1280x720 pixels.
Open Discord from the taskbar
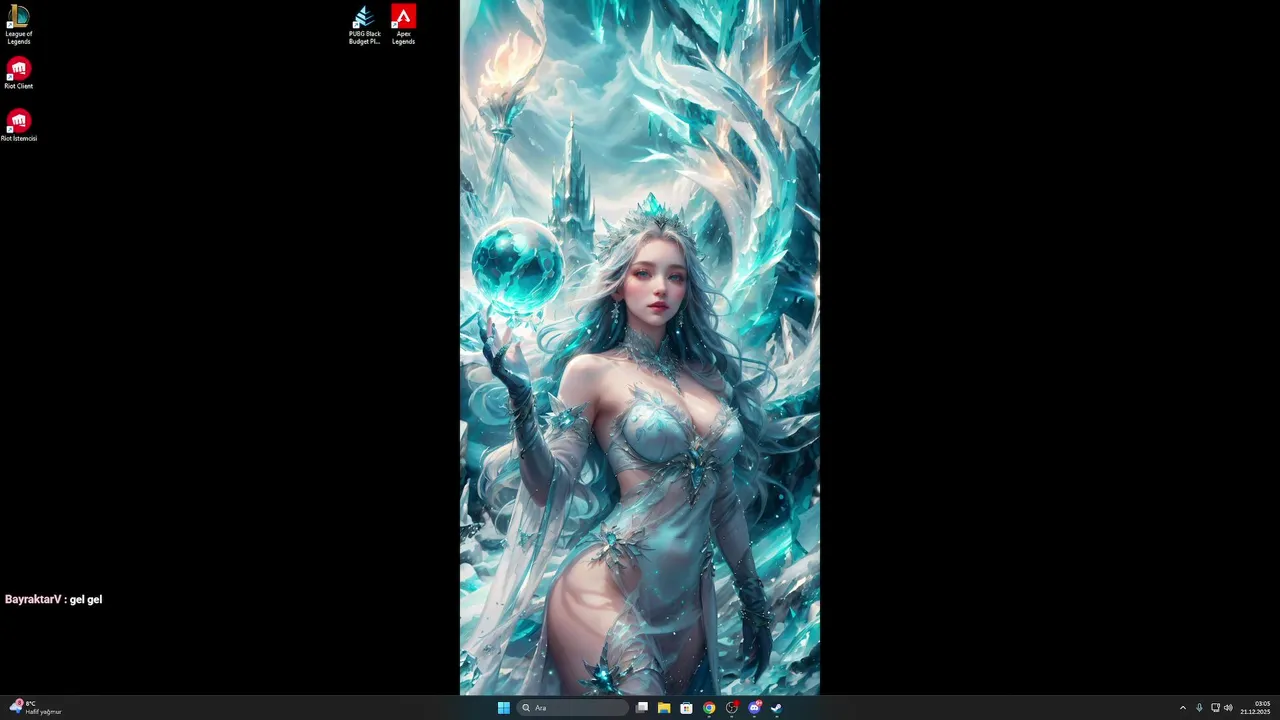pyautogui.click(x=755, y=708)
